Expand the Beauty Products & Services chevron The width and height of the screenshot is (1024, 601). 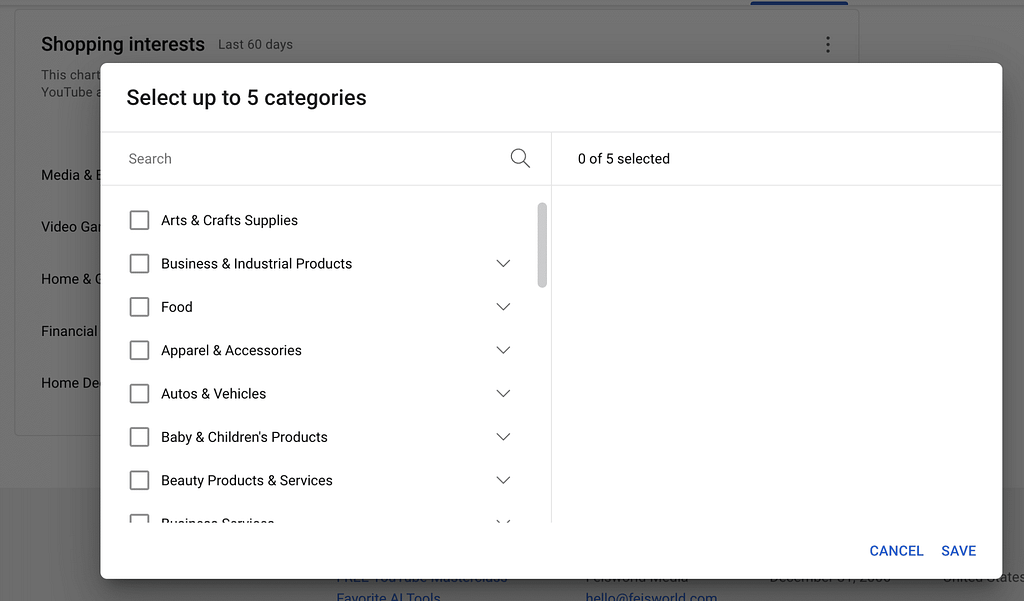(503, 480)
